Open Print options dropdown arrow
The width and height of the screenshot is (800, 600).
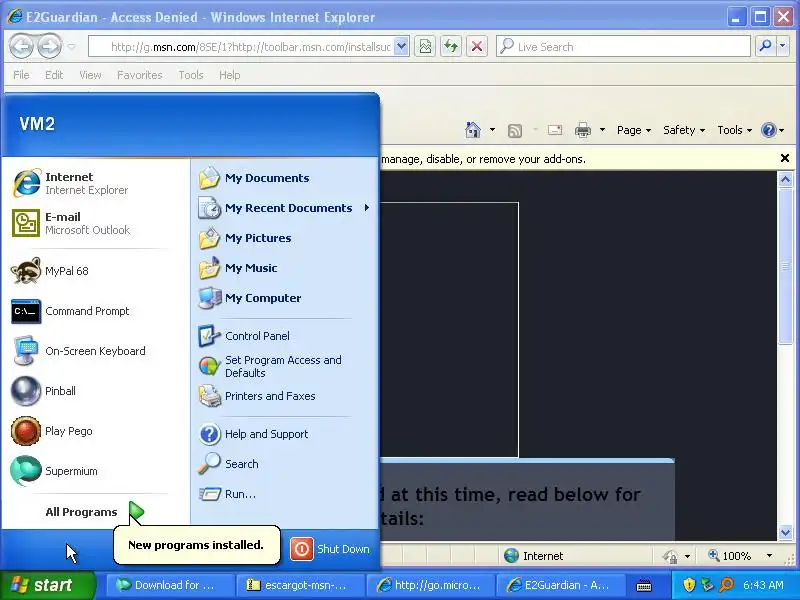click(x=602, y=130)
